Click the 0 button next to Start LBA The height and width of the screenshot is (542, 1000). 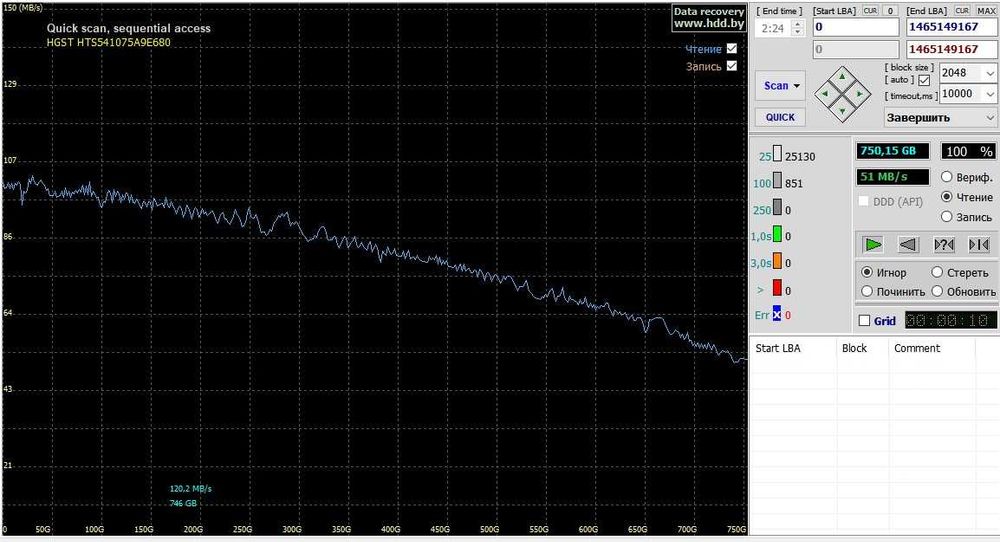click(890, 11)
